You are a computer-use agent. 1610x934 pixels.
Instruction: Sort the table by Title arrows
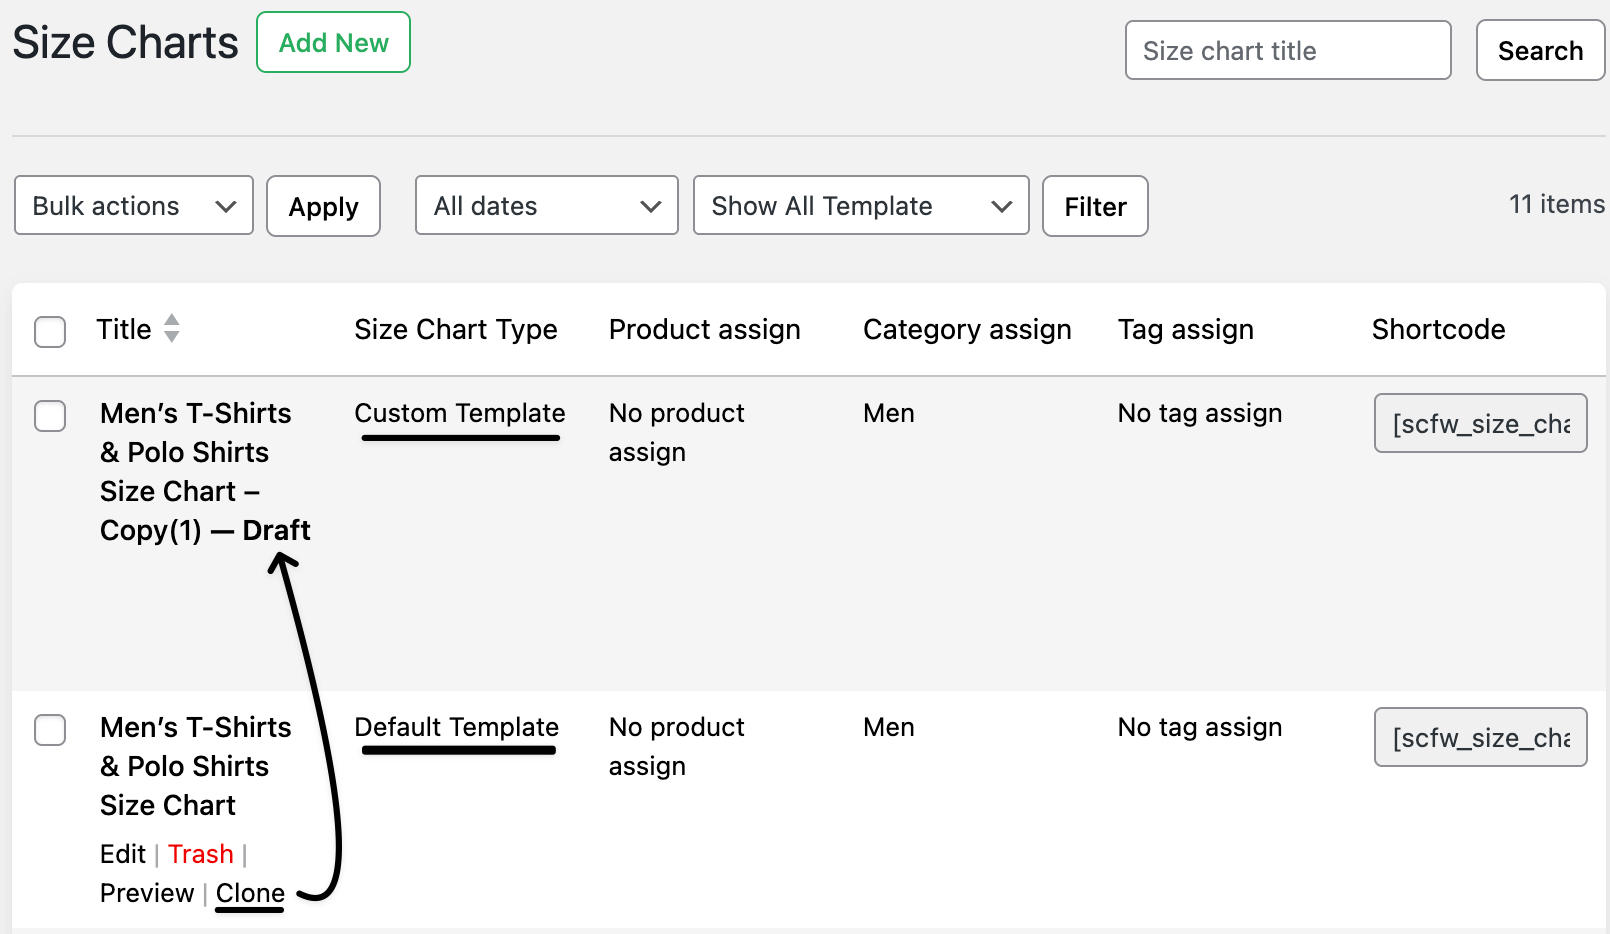(172, 328)
